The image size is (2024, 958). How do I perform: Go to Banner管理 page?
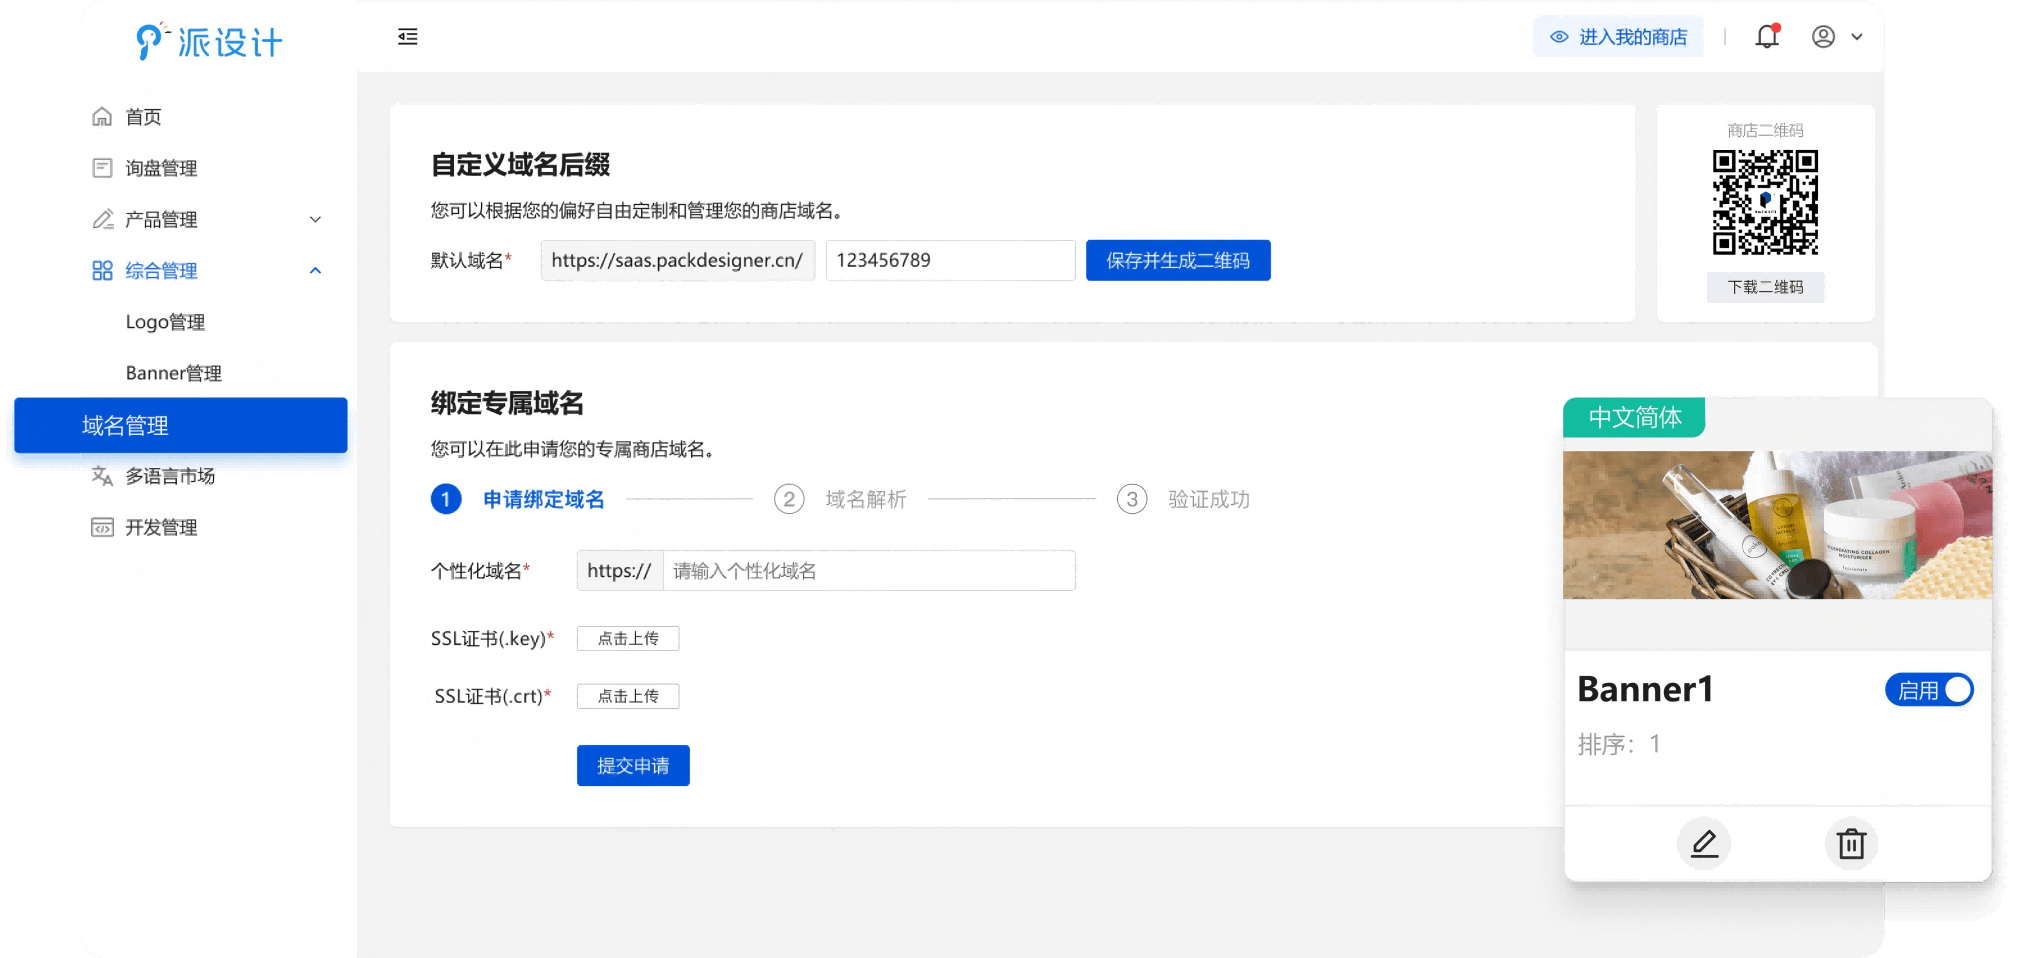[x=173, y=373]
